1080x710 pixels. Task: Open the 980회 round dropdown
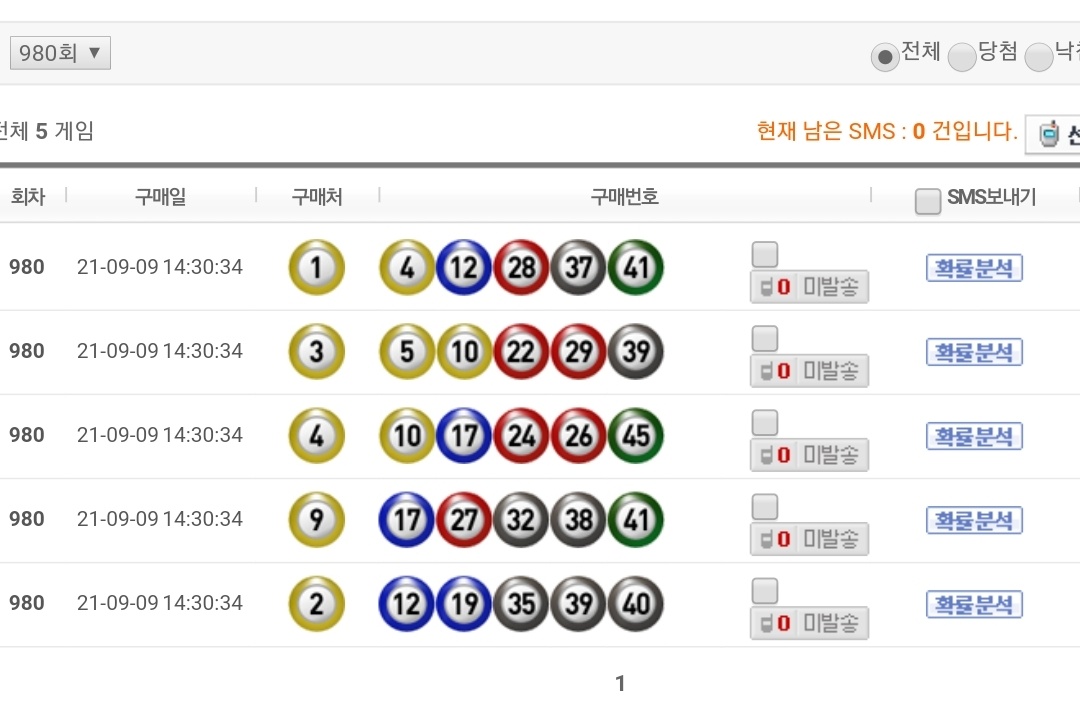pos(60,53)
